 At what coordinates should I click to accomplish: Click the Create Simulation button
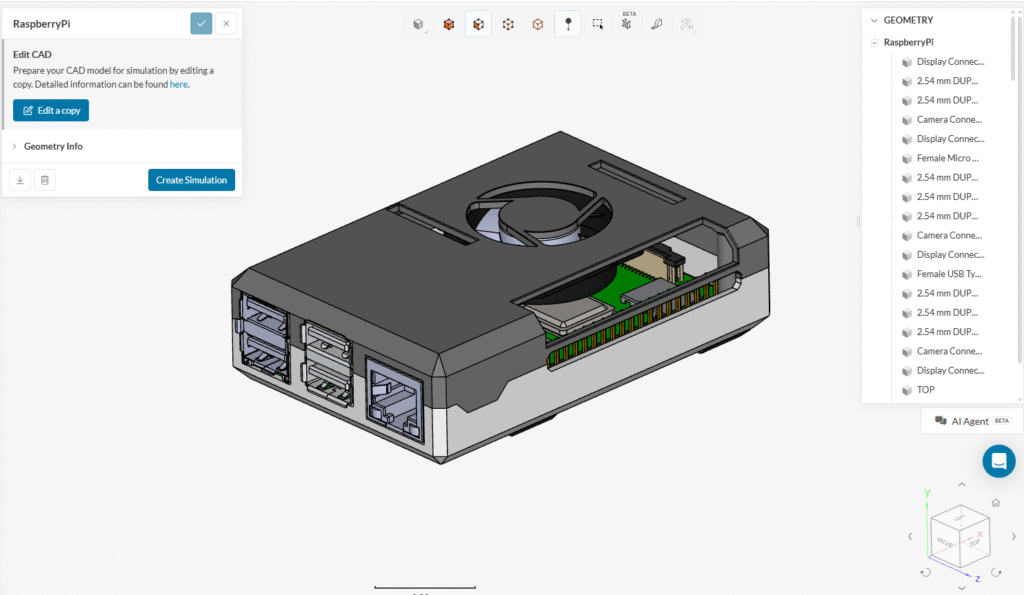[x=191, y=180]
